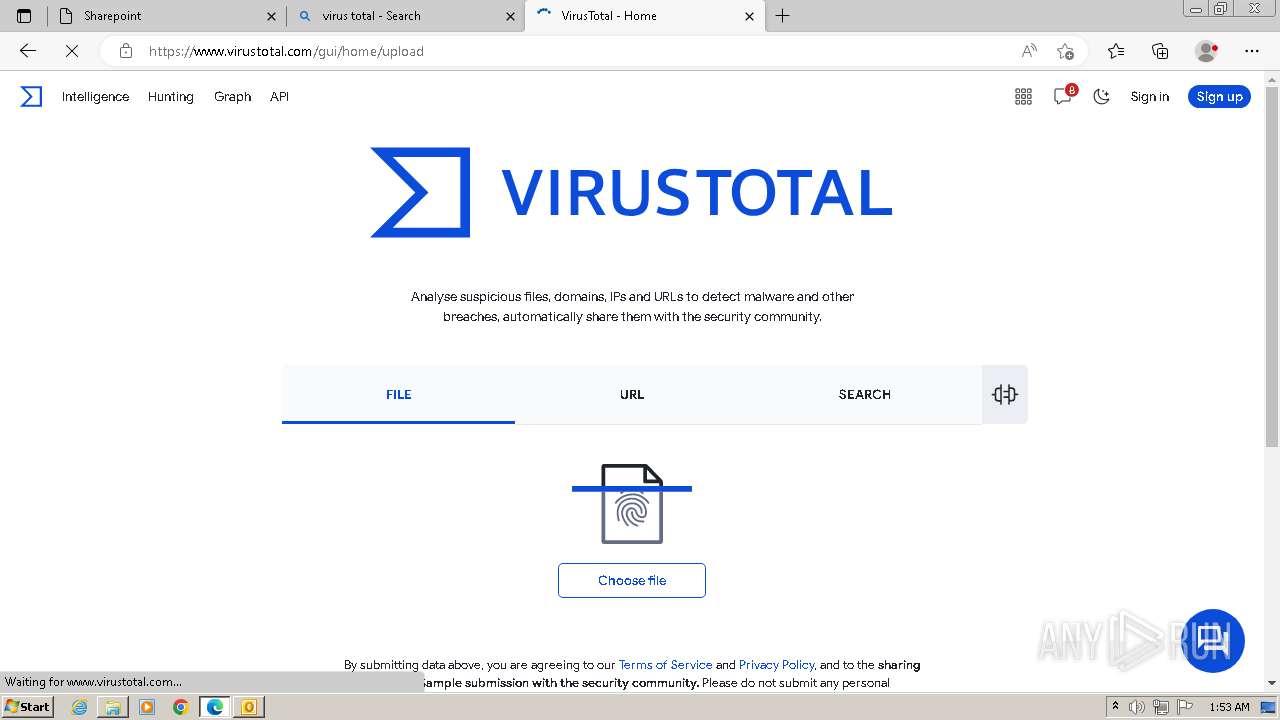This screenshot has height=720, width=1280.
Task: Click the browser back arrow
Action: tap(28, 51)
